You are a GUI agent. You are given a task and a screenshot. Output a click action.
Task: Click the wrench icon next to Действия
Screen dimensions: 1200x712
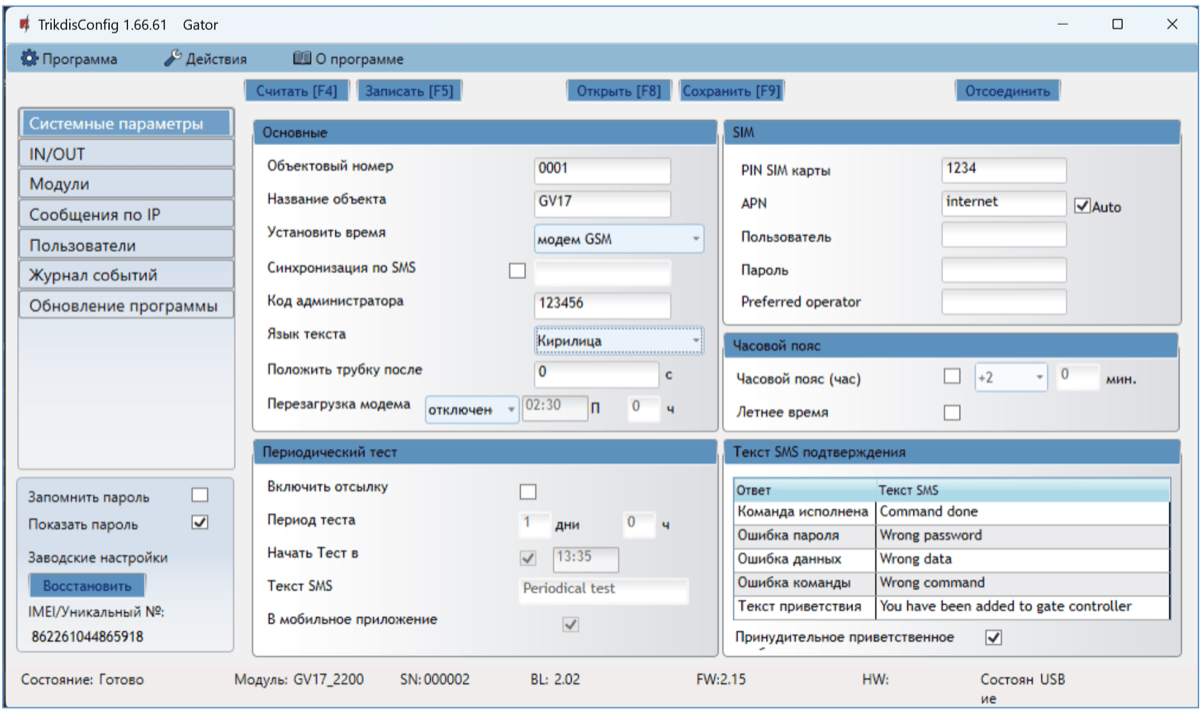click(x=173, y=59)
